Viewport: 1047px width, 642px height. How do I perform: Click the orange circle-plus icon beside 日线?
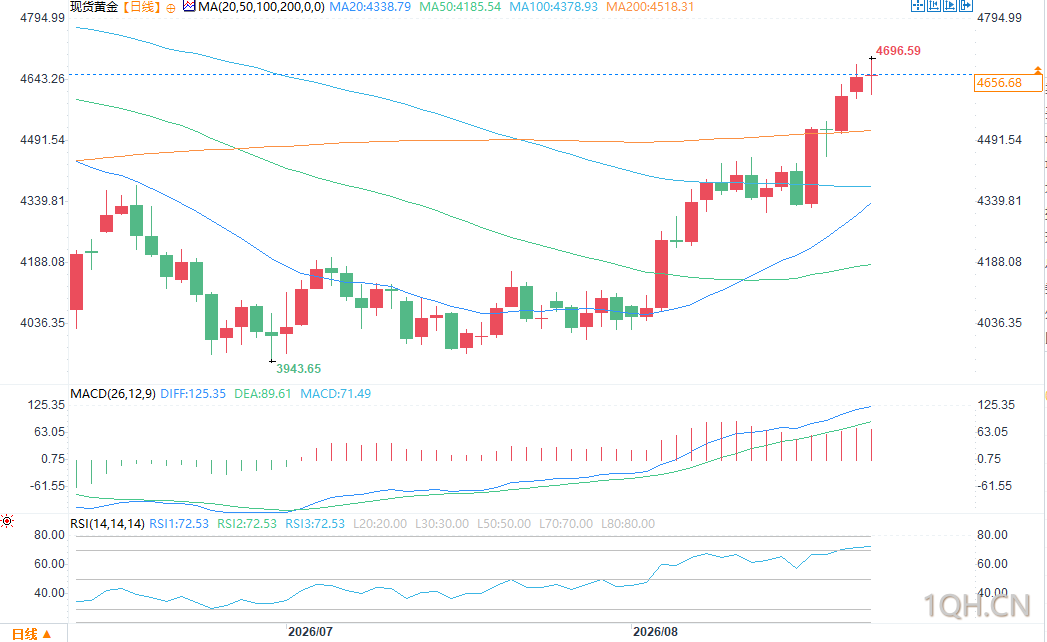(x=171, y=8)
